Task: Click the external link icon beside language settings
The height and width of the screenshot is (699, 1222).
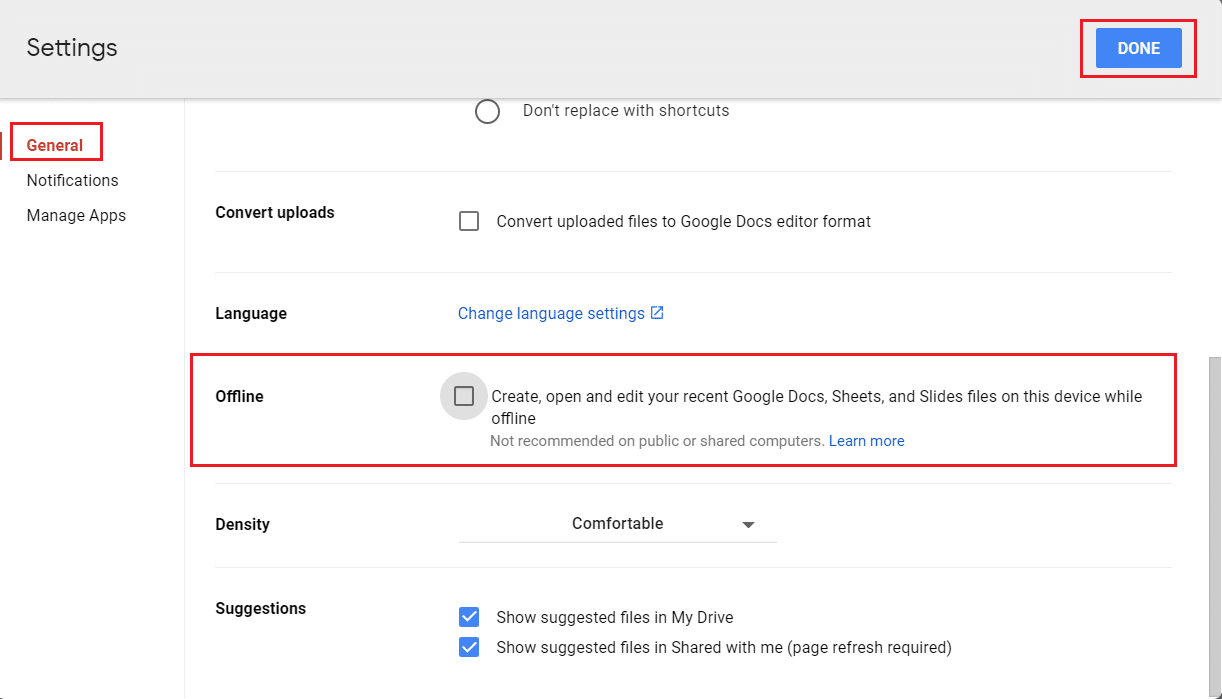Action: [x=657, y=313]
